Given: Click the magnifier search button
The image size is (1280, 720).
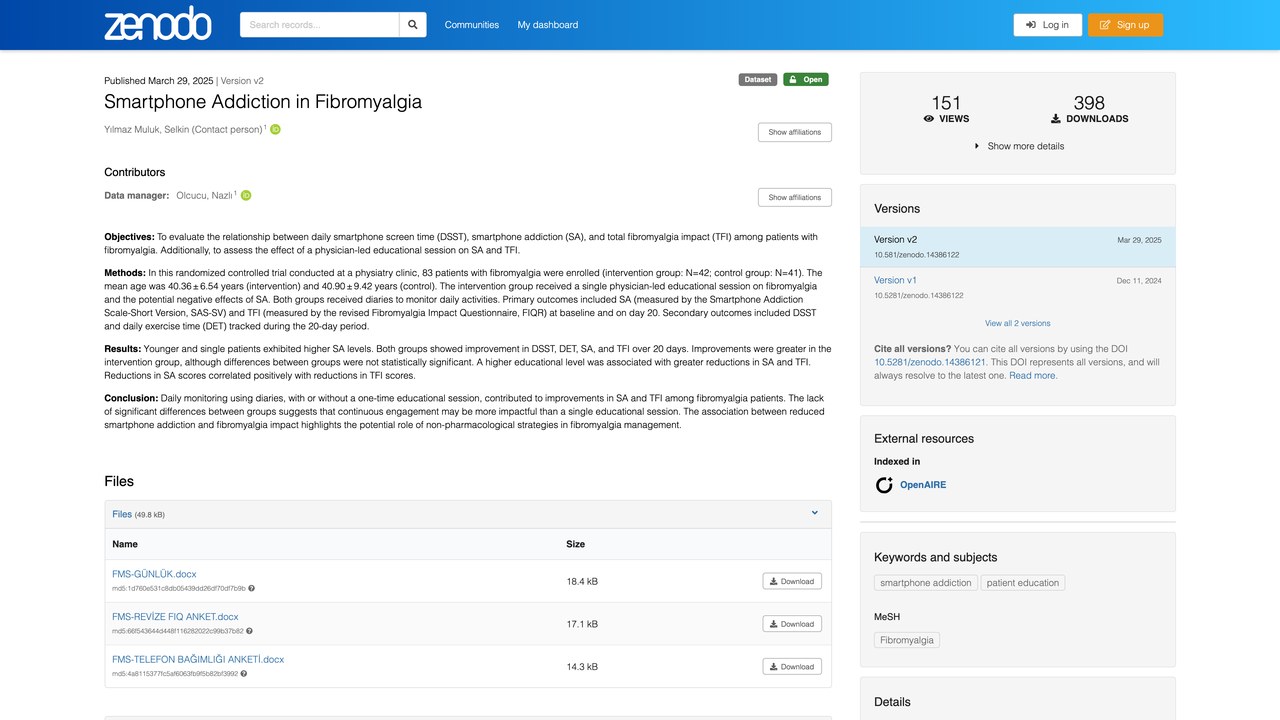Looking at the screenshot, I should tap(413, 25).
